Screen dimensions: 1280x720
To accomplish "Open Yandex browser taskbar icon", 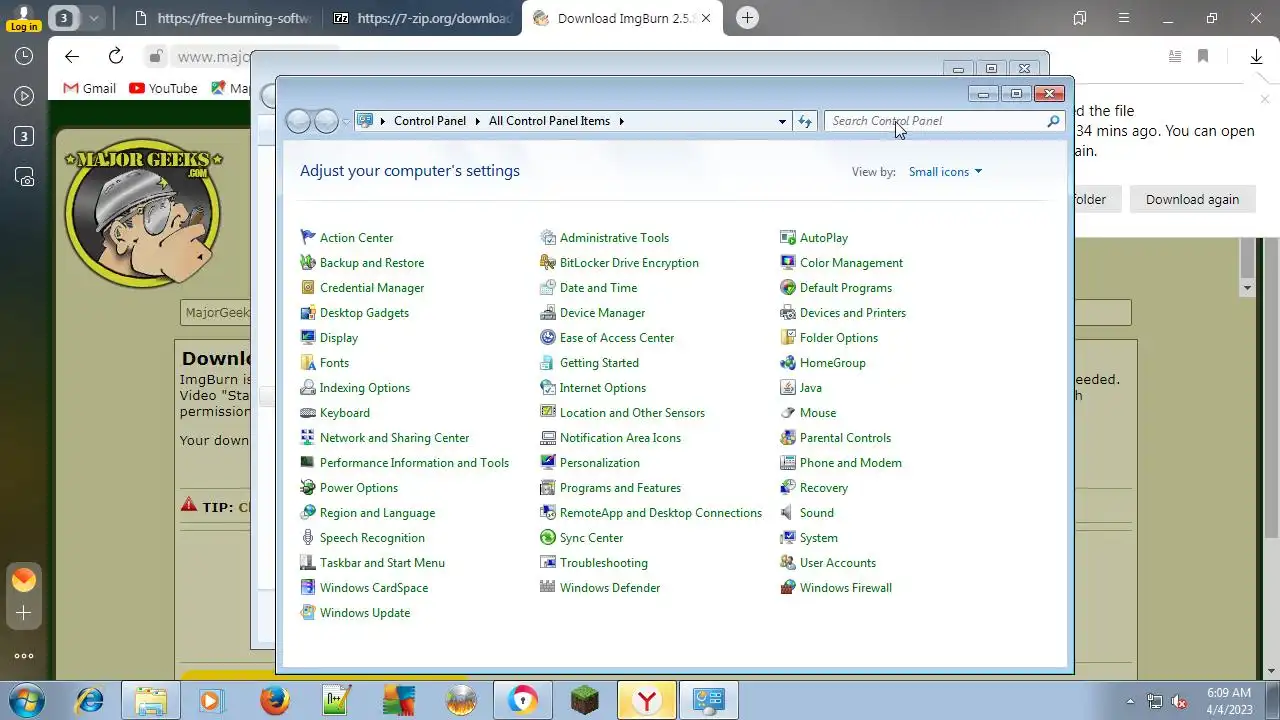I will tap(646, 701).
